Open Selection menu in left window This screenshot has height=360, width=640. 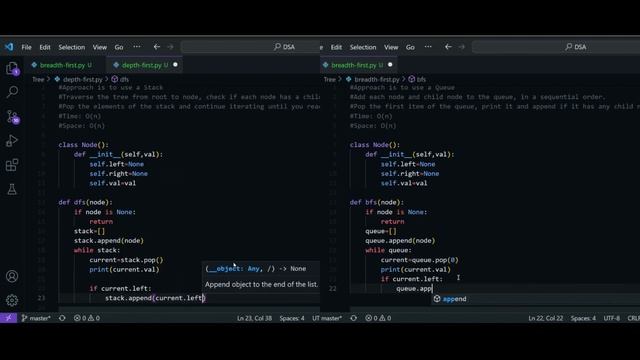(71, 47)
